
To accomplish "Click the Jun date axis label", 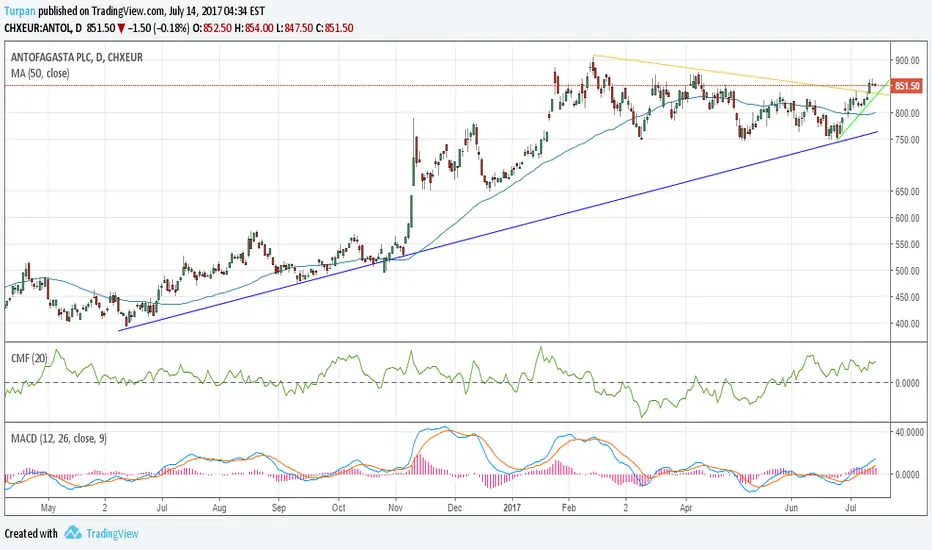I will coord(791,508).
